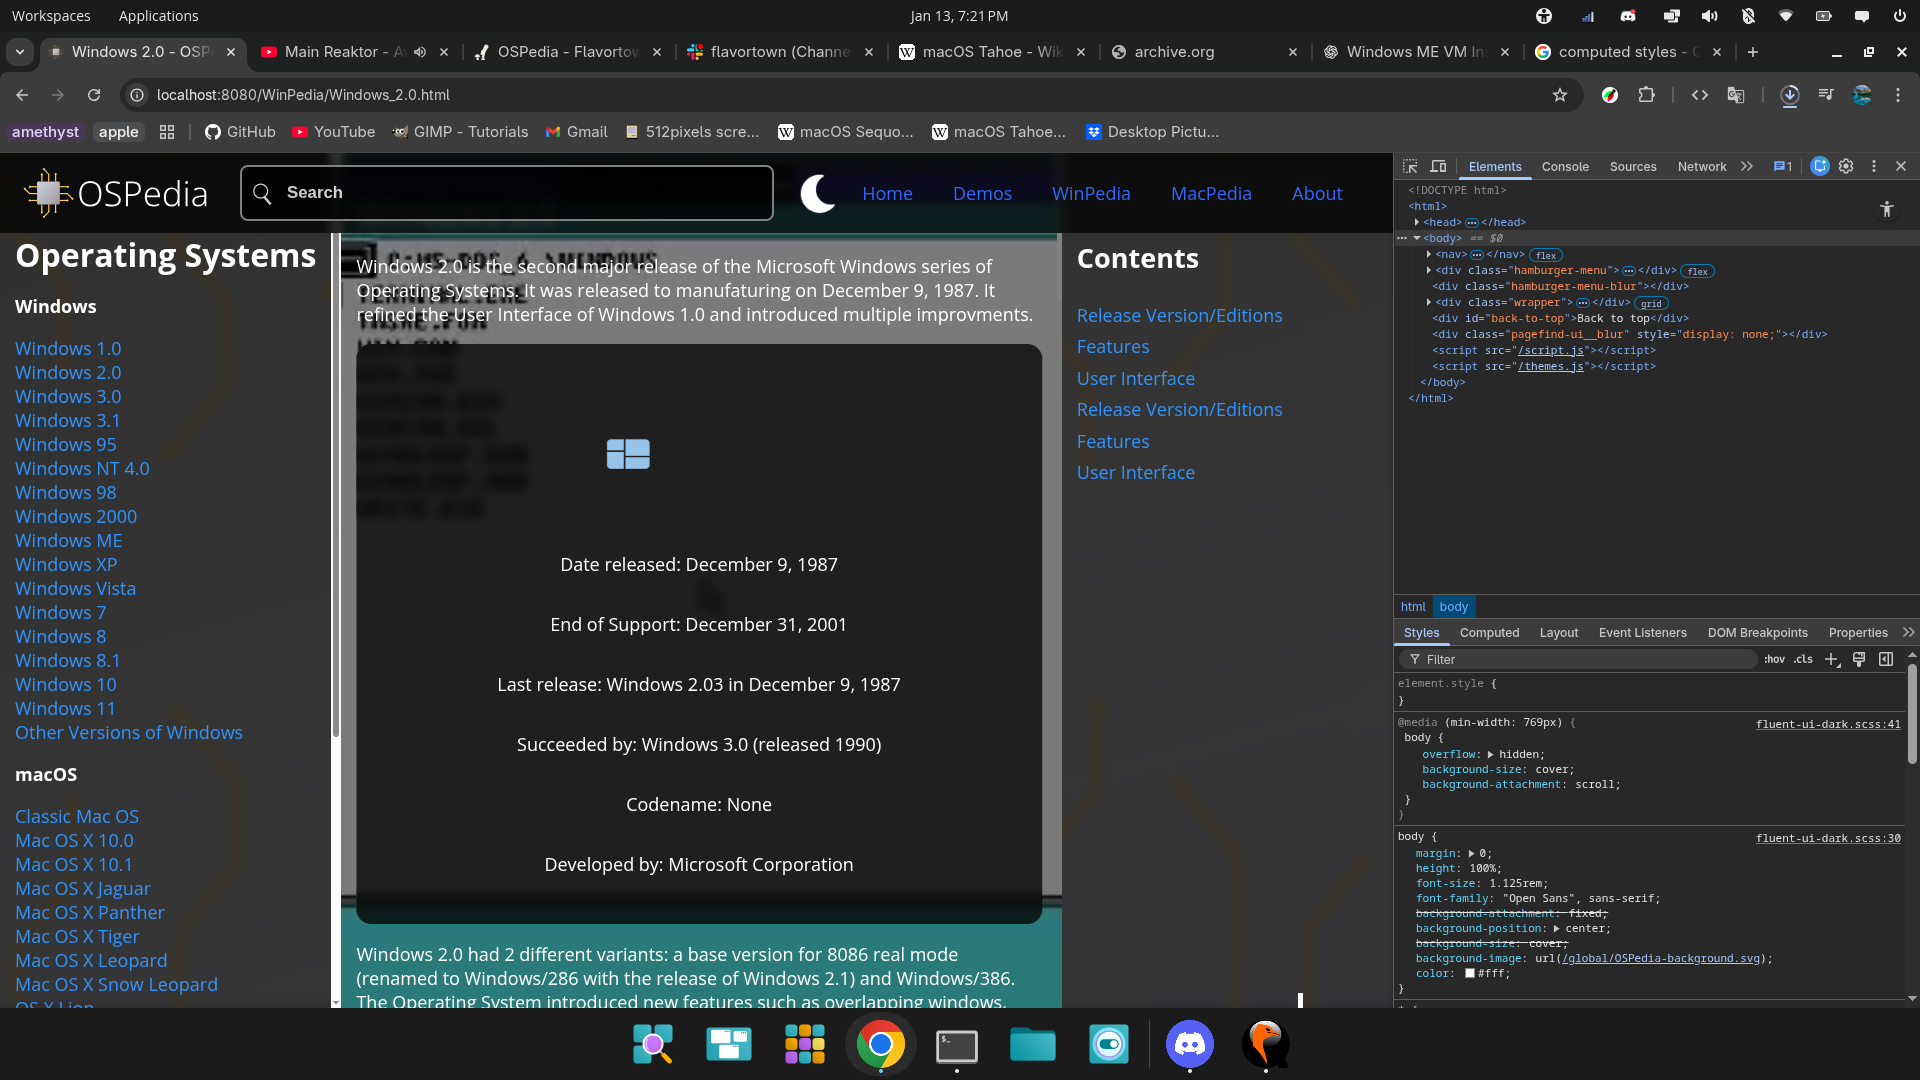Open the Computed styles tab
The image size is (1920, 1080).
pyautogui.click(x=1488, y=633)
